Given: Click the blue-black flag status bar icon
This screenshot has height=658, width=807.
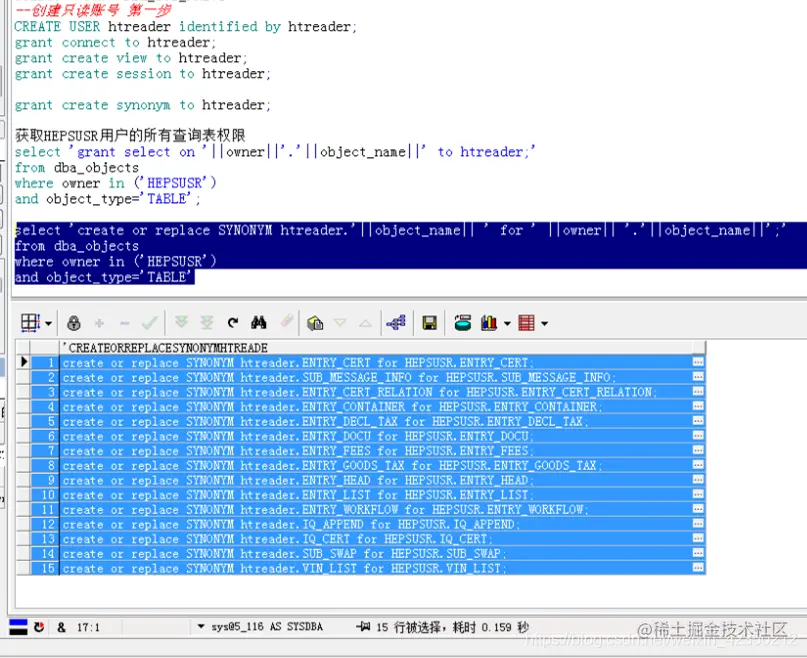Looking at the screenshot, I should pos(18,627).
